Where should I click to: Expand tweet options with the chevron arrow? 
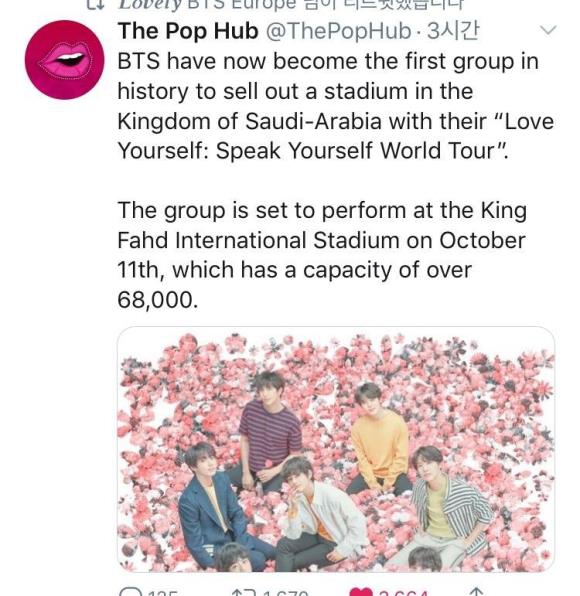point(548,30)
